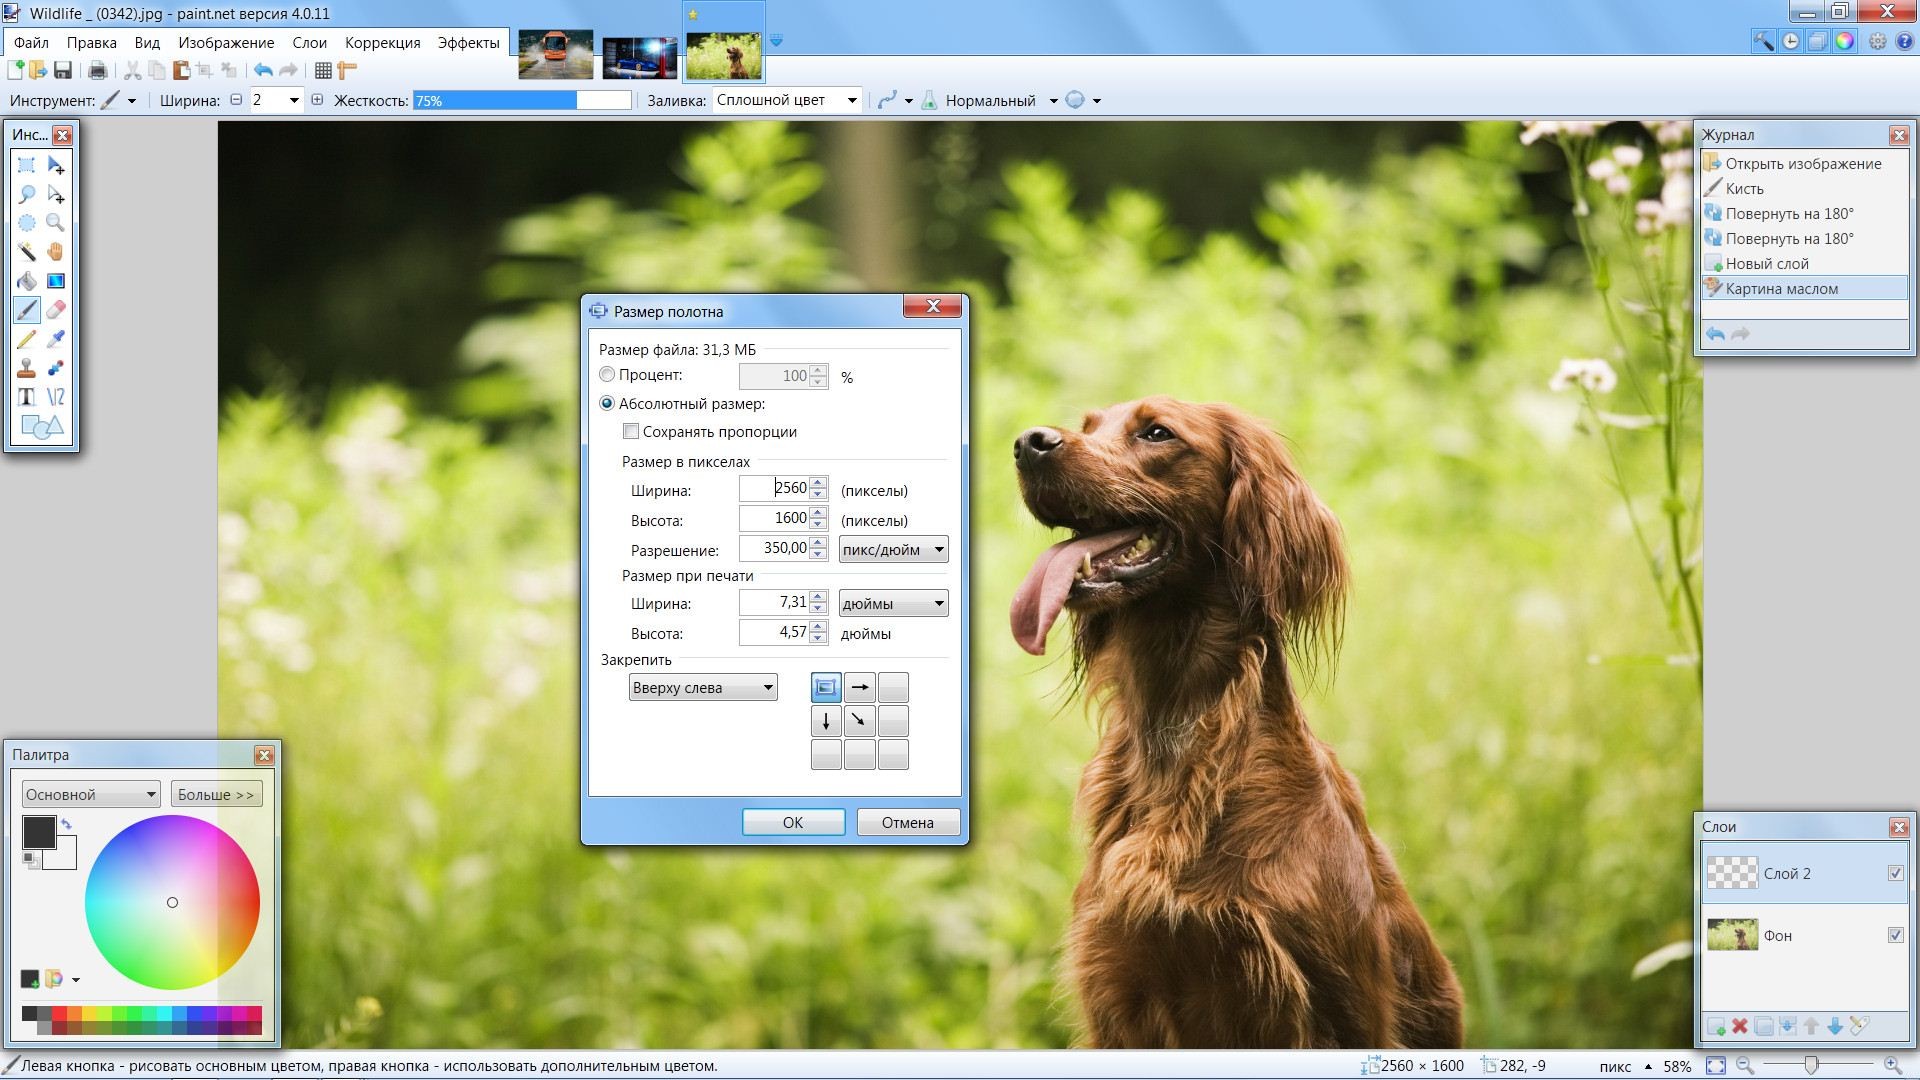The height and width of the screenshot is (1080, 1920).
Task: Choose the Paint Bucket tool
Action: [x=27, y=281]
